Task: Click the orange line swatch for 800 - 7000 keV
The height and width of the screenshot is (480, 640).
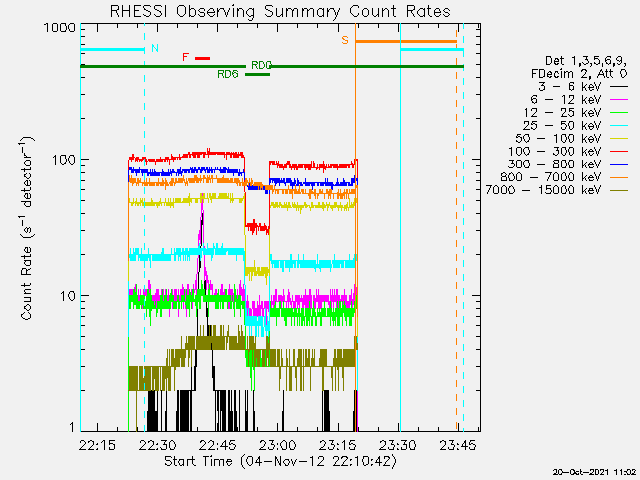Action: (619, 178)
